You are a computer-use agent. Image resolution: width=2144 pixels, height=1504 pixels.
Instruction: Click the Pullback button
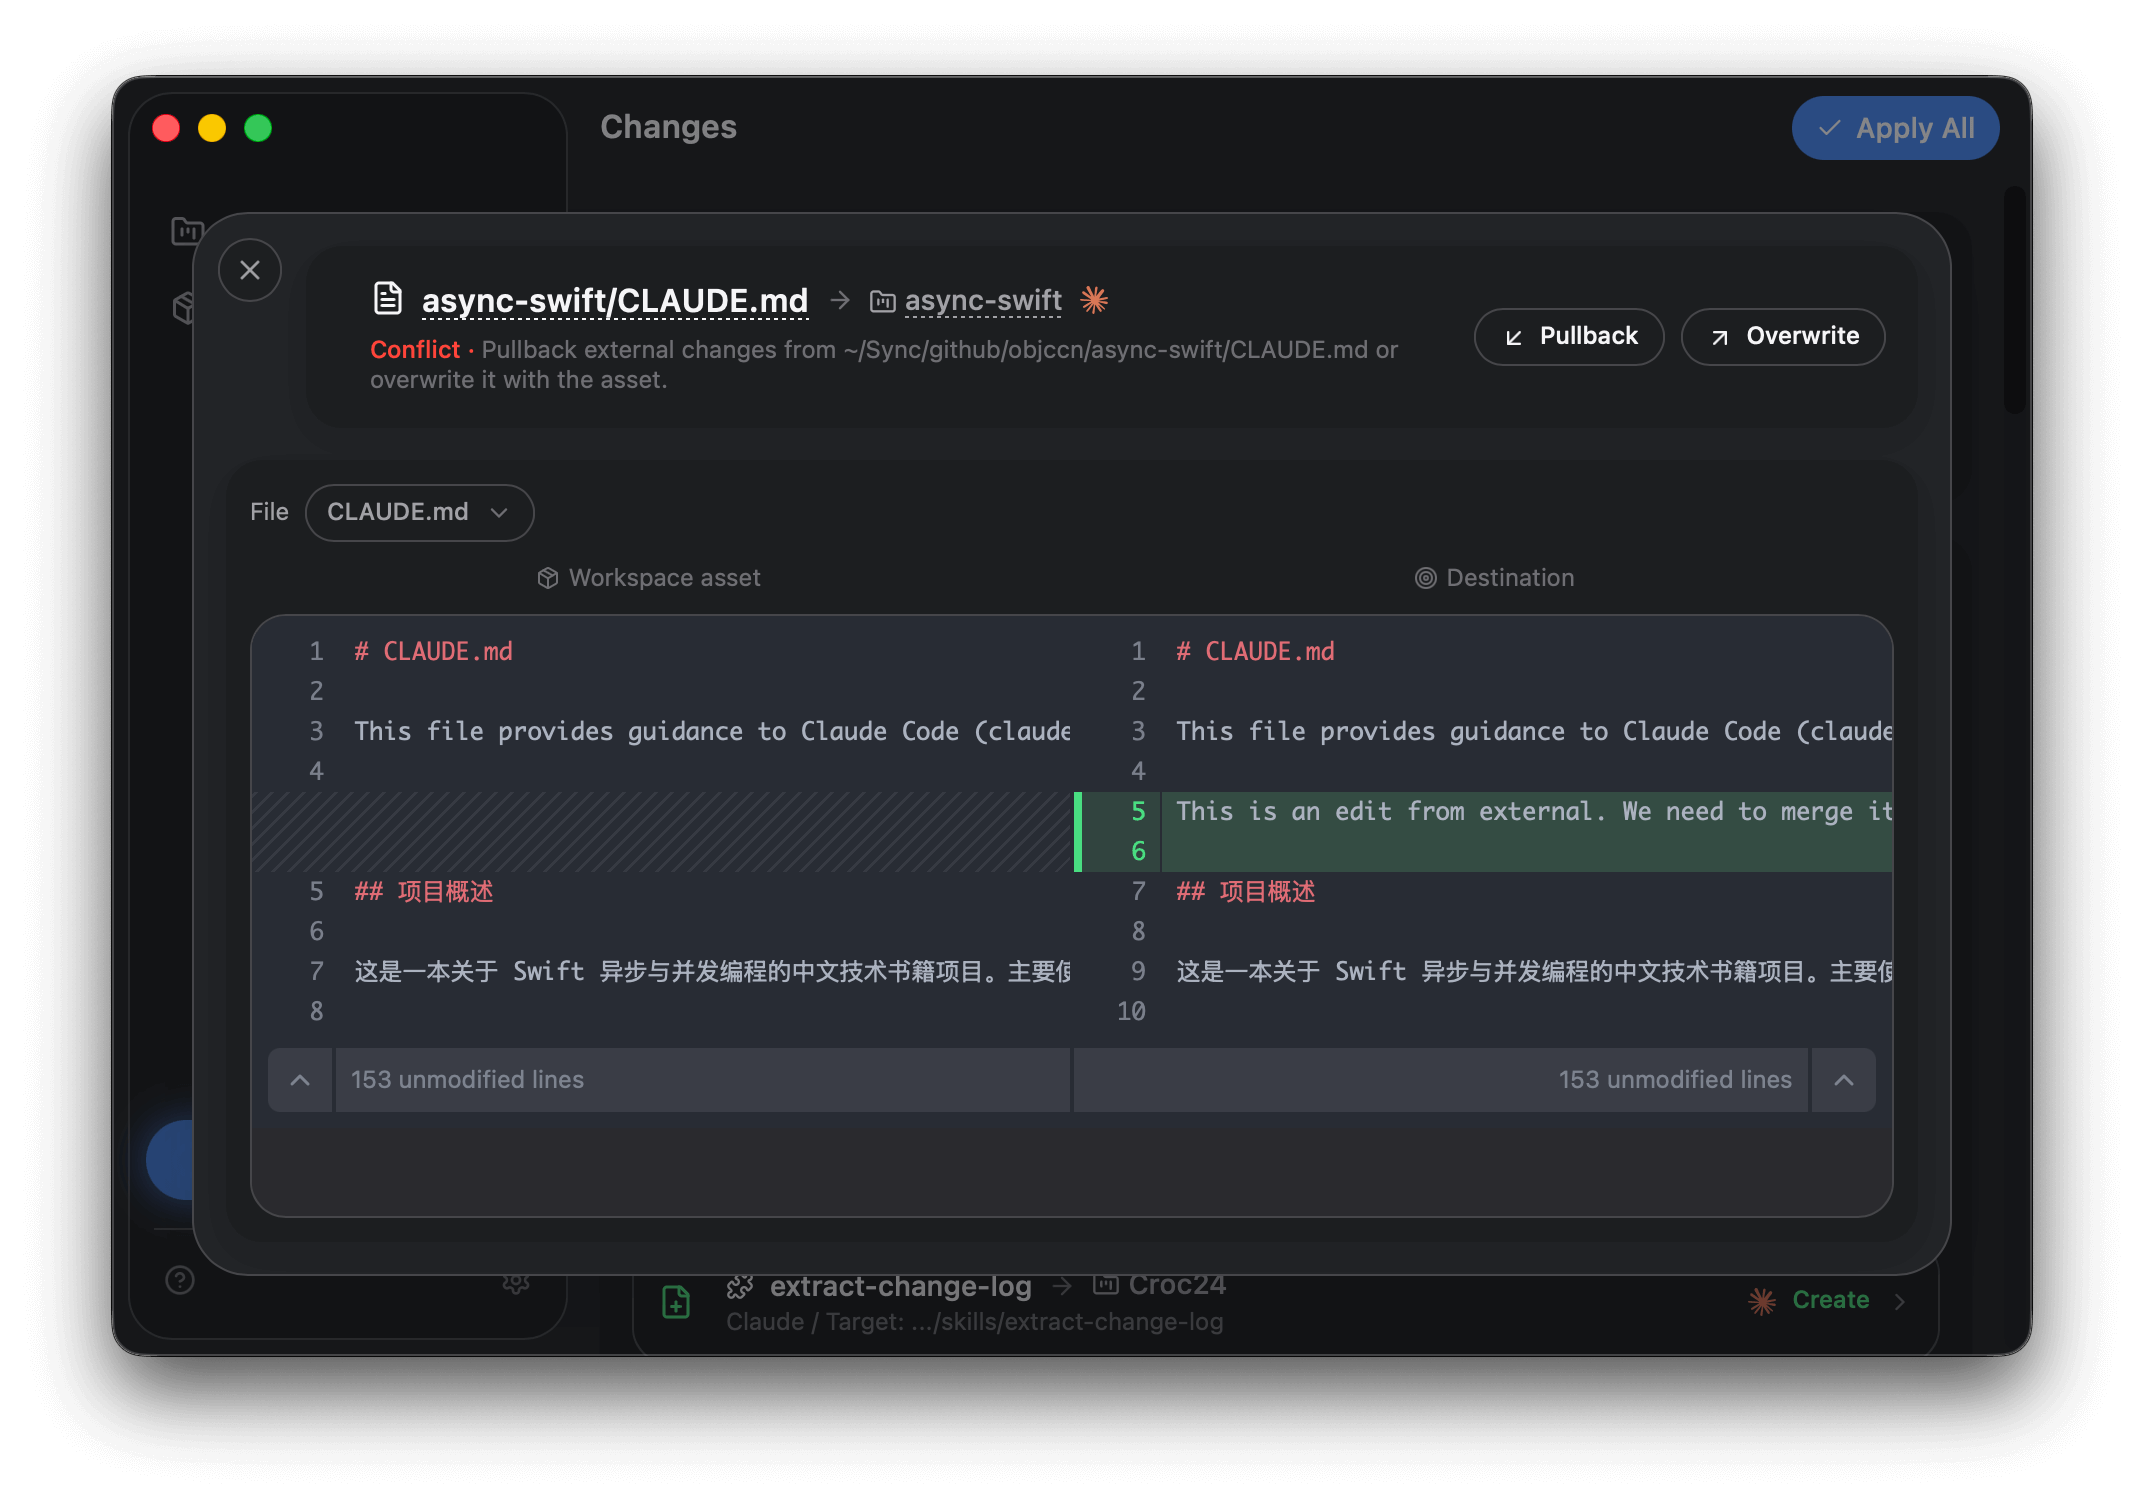1568,336
